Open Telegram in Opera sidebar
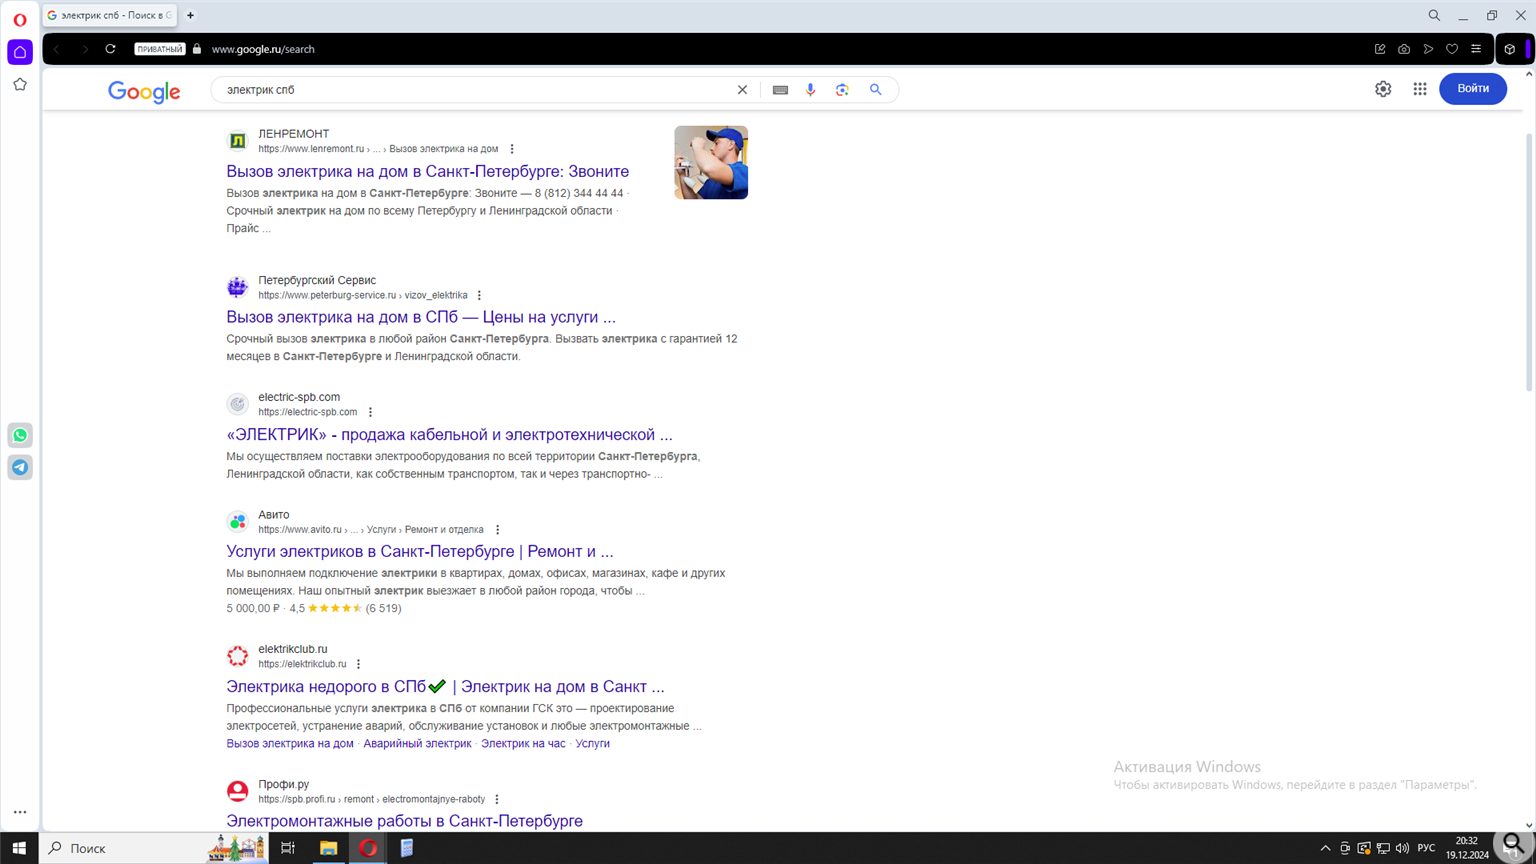This screenshot has height=864, width=1536. point(20,467)
